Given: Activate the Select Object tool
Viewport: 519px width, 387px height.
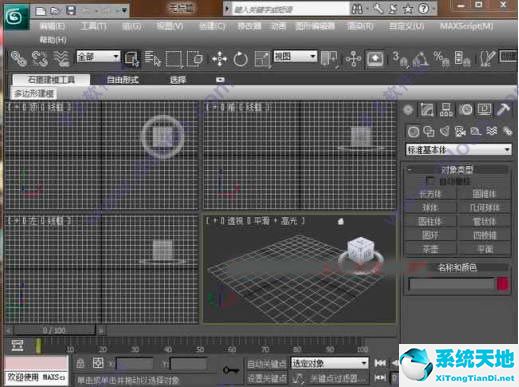Looking at the screenshot, I should point(131,59).
